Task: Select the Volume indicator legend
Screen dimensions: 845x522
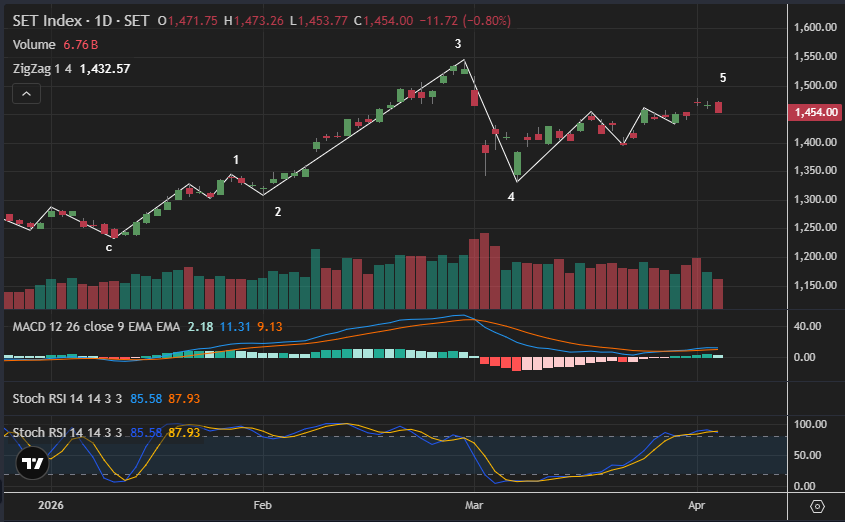Action: coord(34,45)
